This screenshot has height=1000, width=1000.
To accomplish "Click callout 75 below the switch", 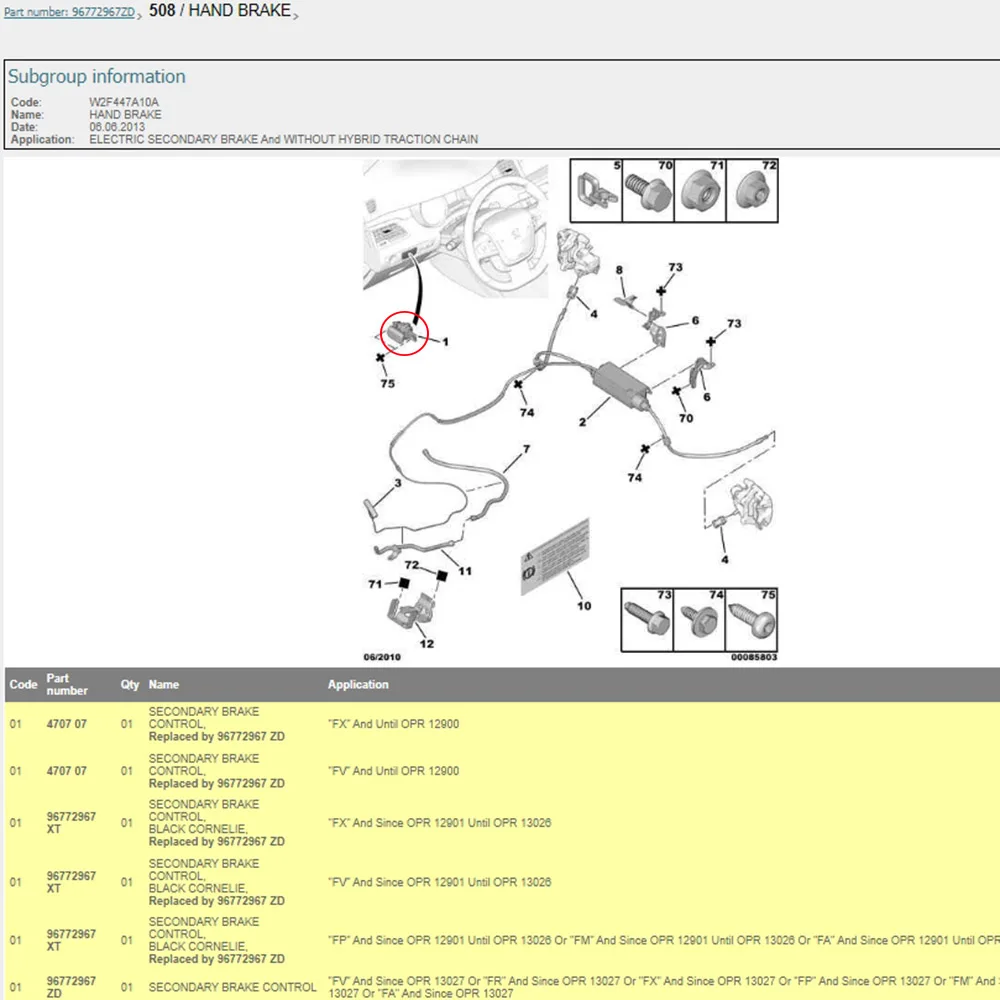I will (388, 383).
